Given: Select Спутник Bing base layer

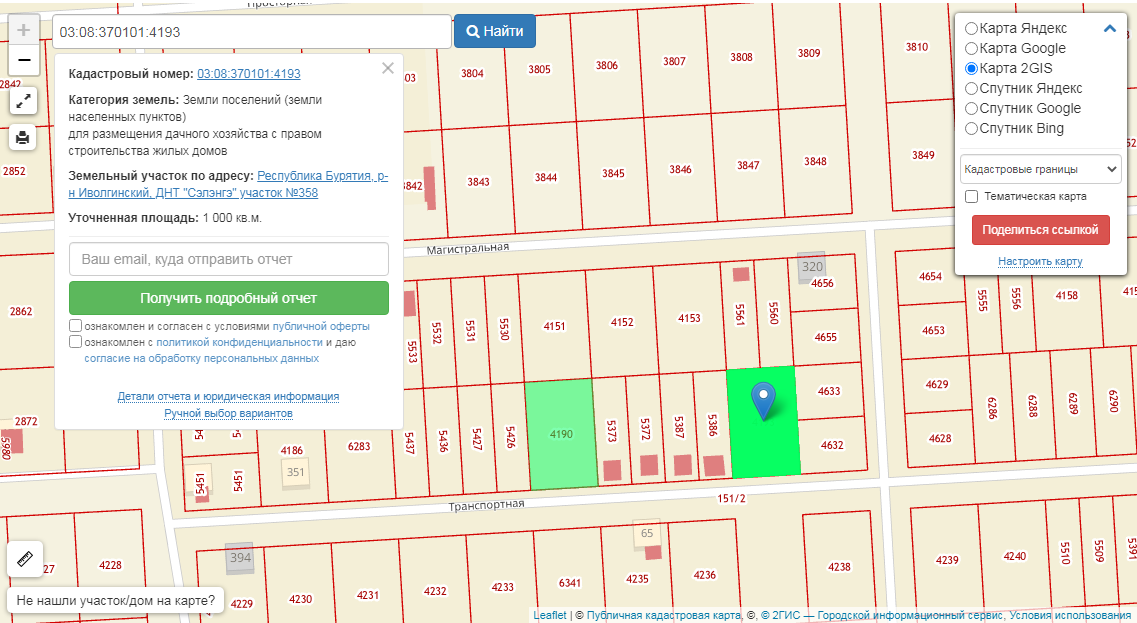Looking at the screenshot, I should tap(972, 128).
